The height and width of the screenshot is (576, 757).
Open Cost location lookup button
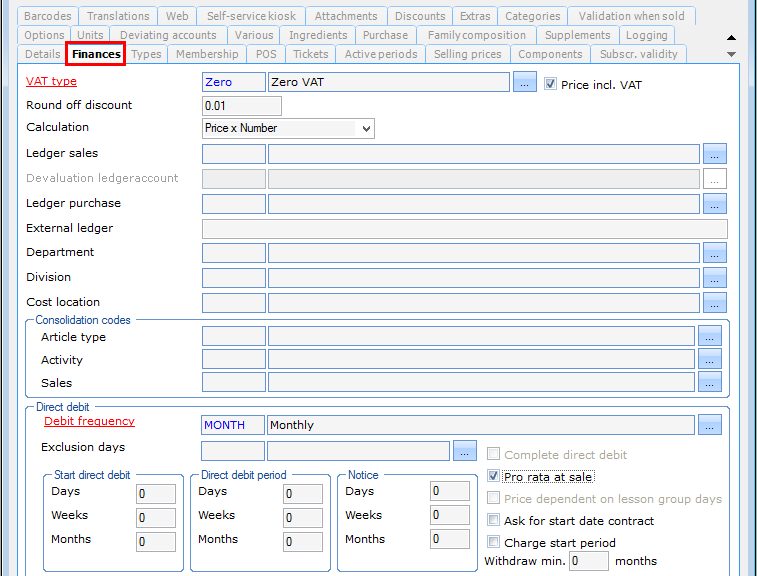(714, 303)
